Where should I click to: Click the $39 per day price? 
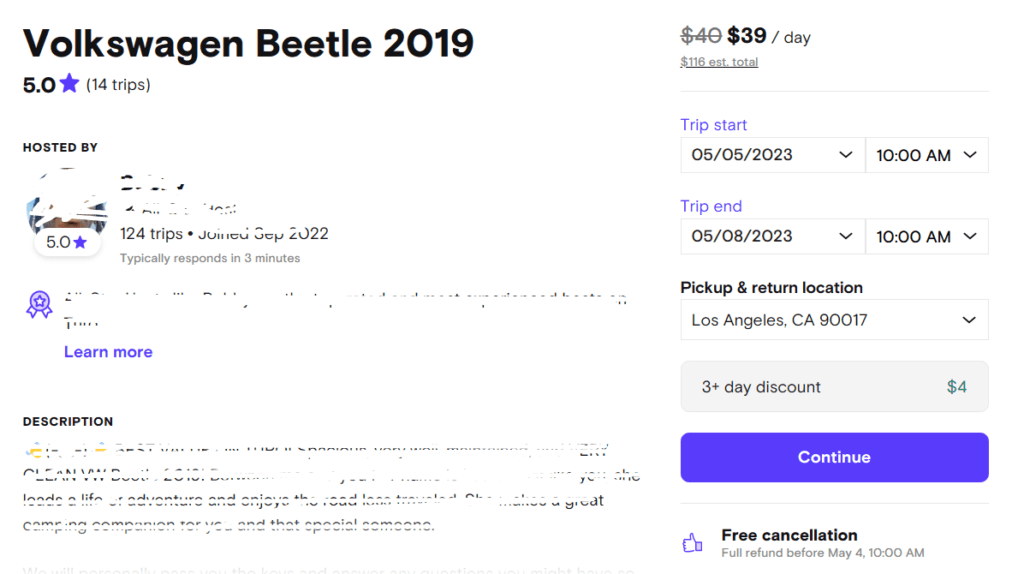[746, 36]
